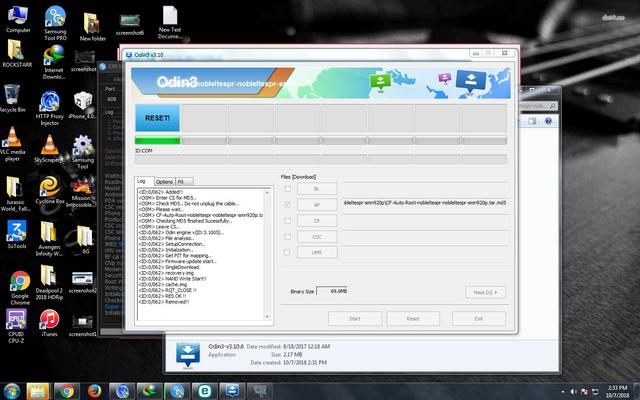Image resolution: width=640 pixels, height=400 pixels.
Task: Open the Jurassic World folder
Action: point(16,194)
